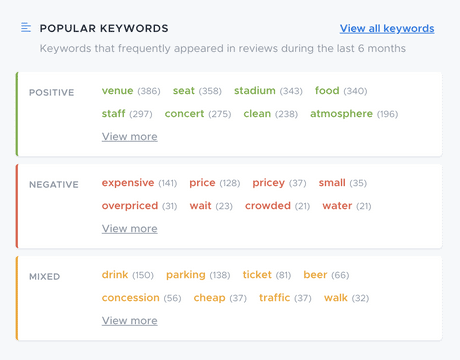This screenshot has width=460, height=360.
Task: Click the POPULAR KEYWORDS heading
Action: coord(104,28)
